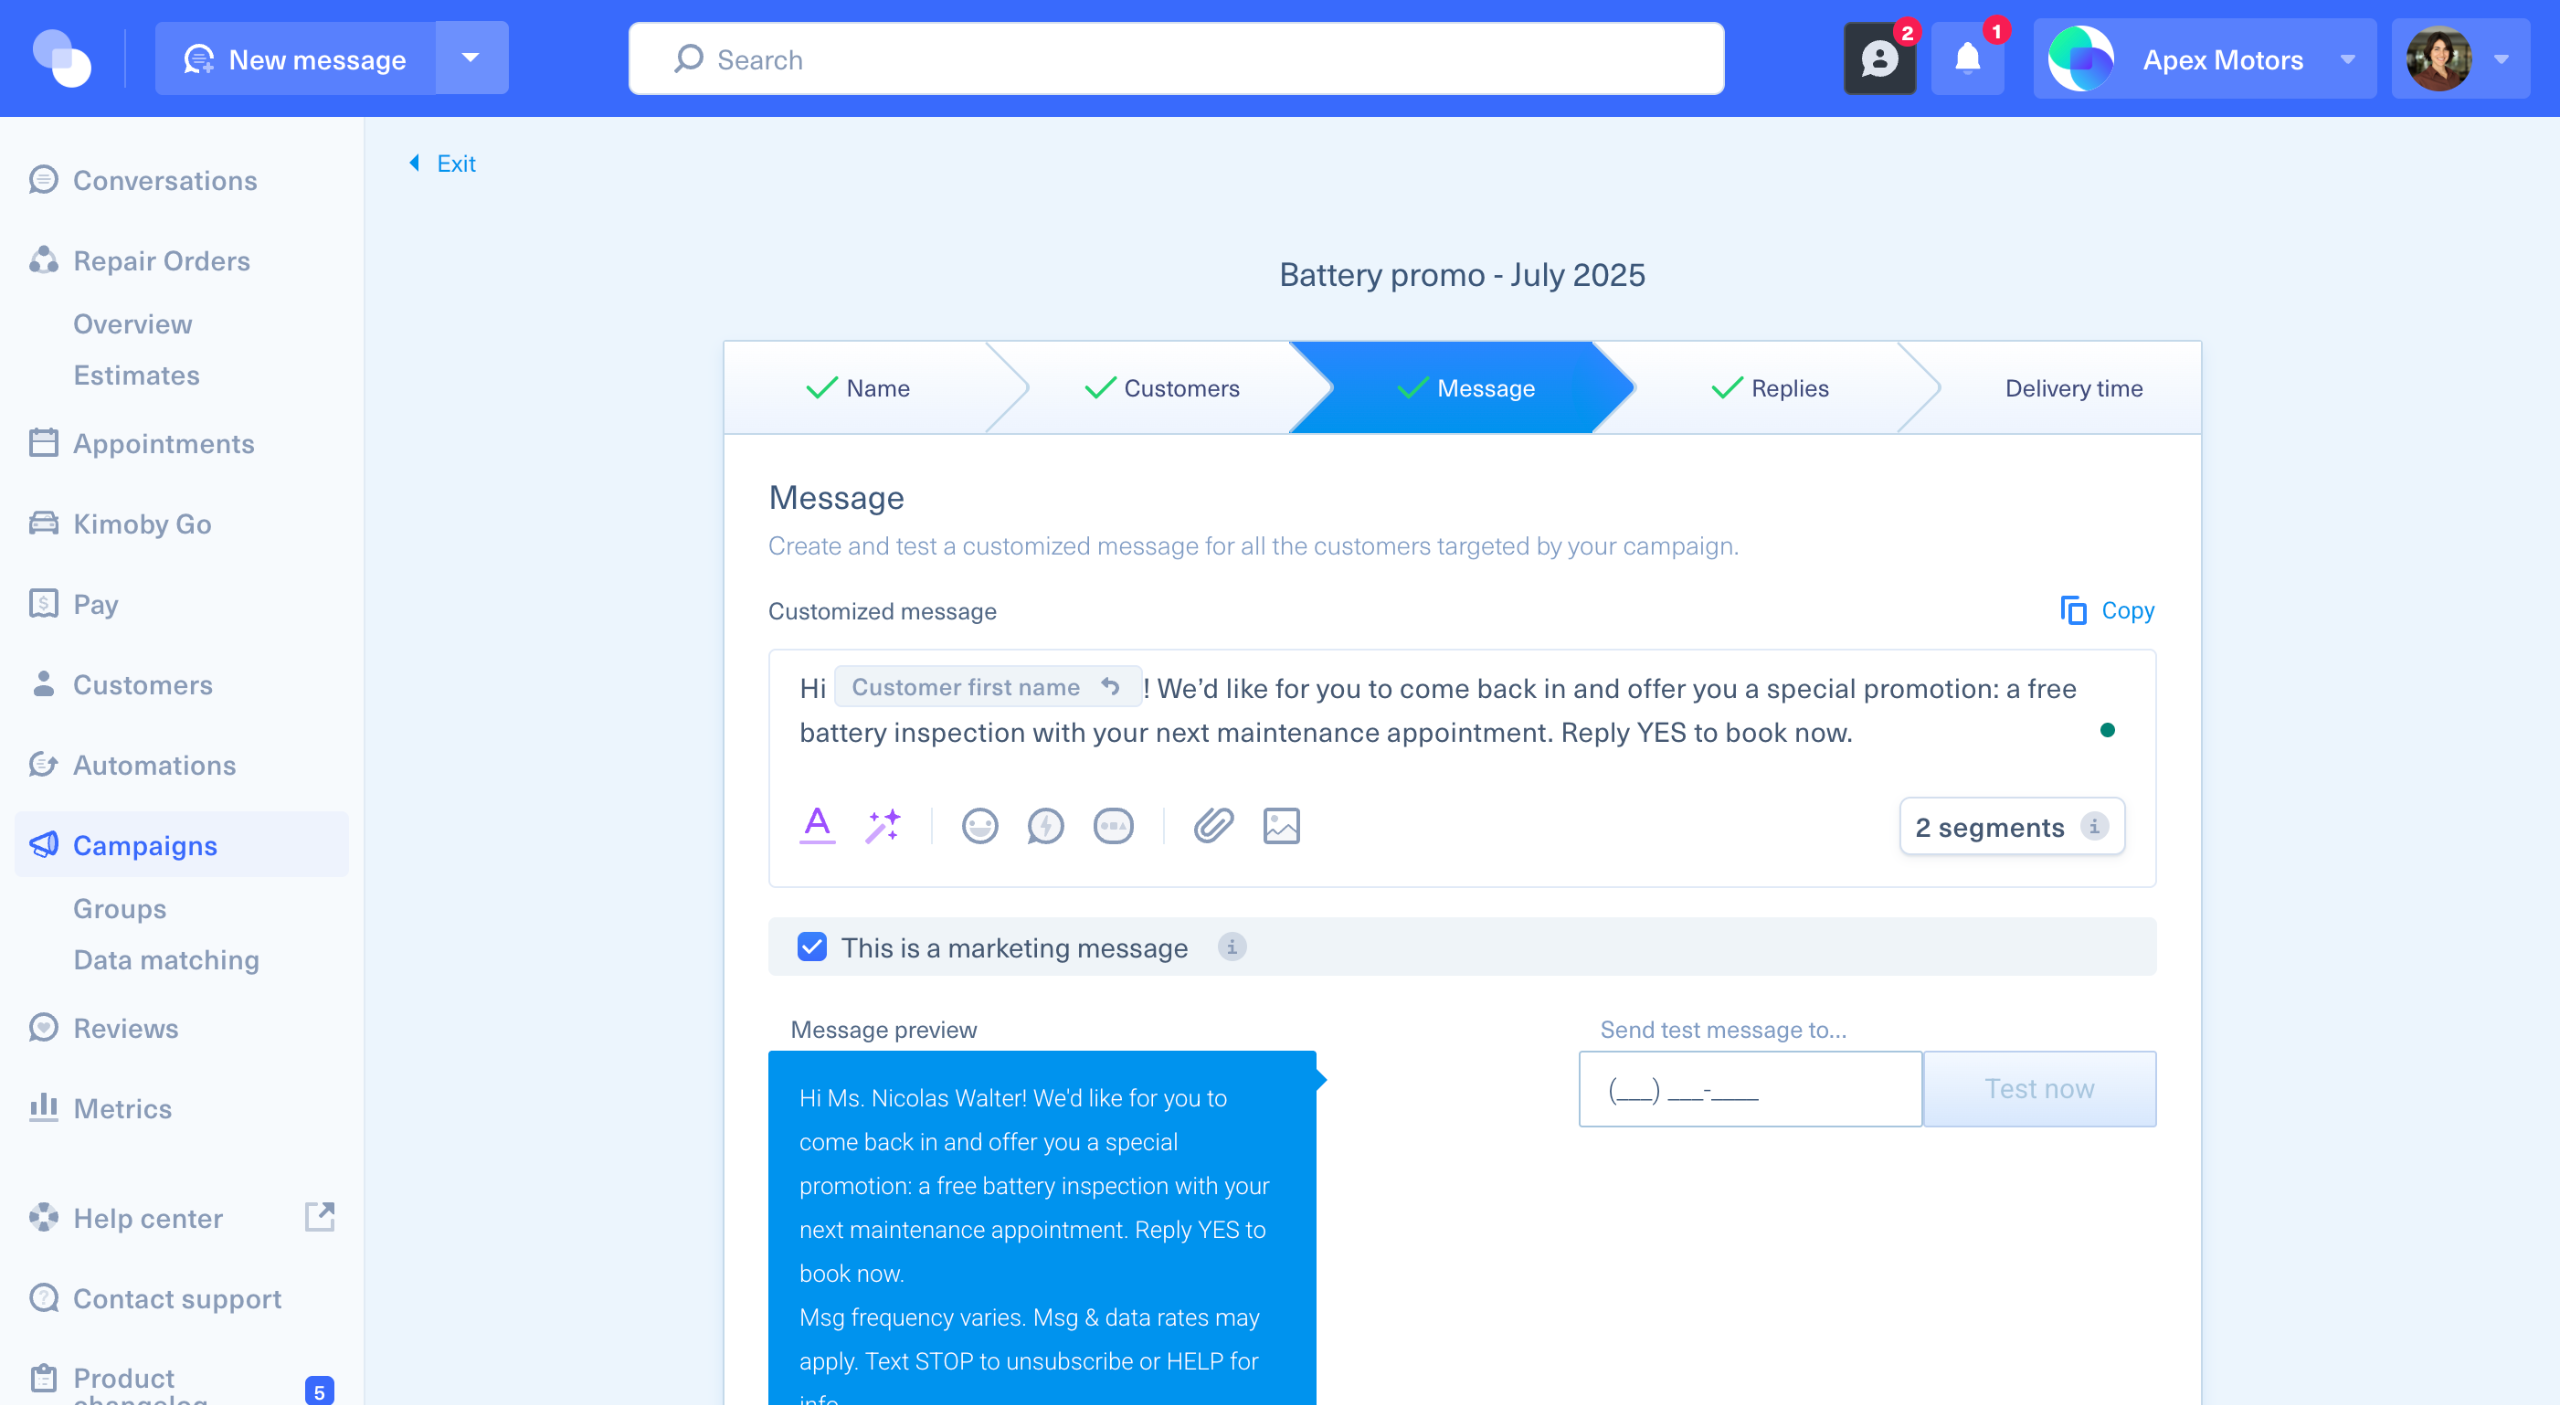
Task: Switch to the Customers step tab
Action: click(x=1162, y=388)
